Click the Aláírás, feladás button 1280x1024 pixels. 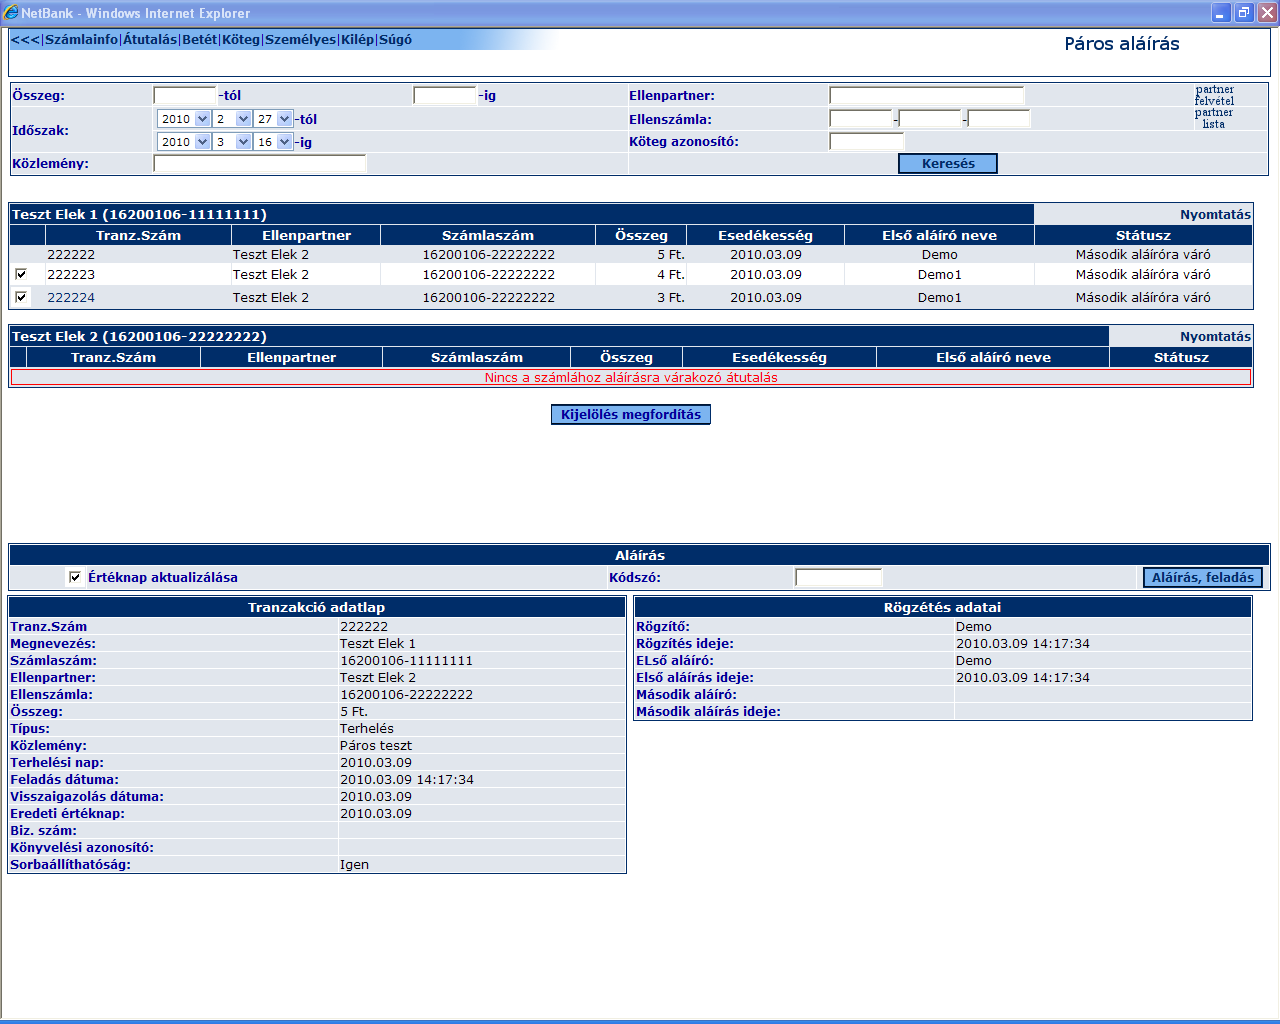pos(1202,577)
